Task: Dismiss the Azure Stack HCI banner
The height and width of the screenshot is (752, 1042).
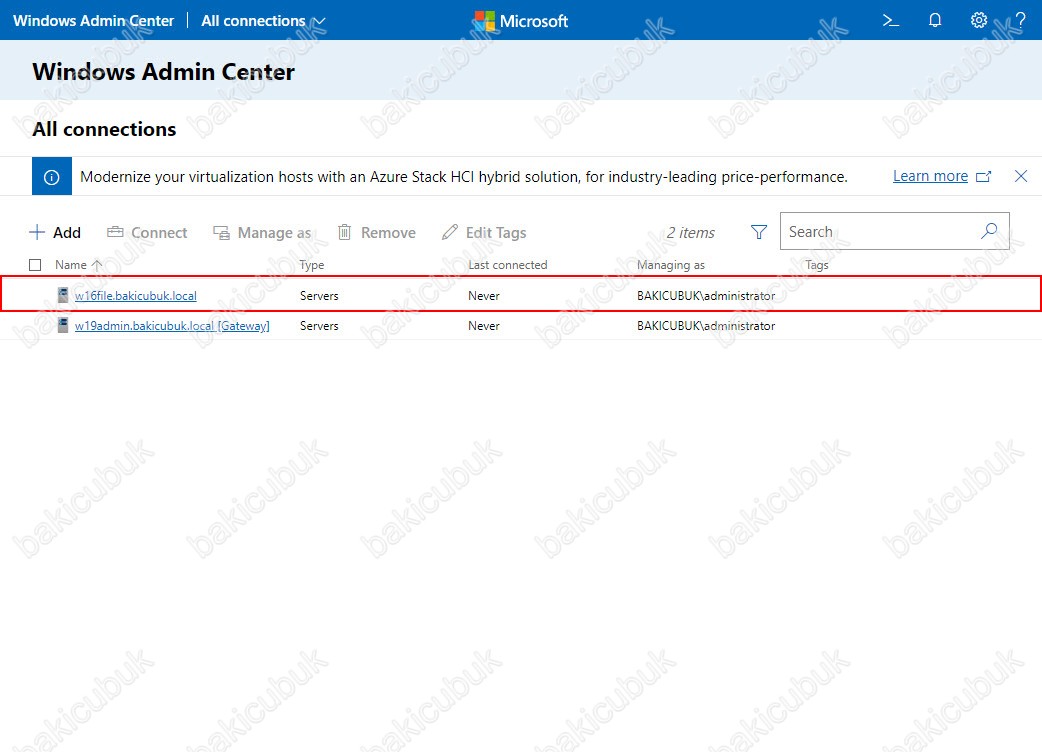Action: [1021, 176]
